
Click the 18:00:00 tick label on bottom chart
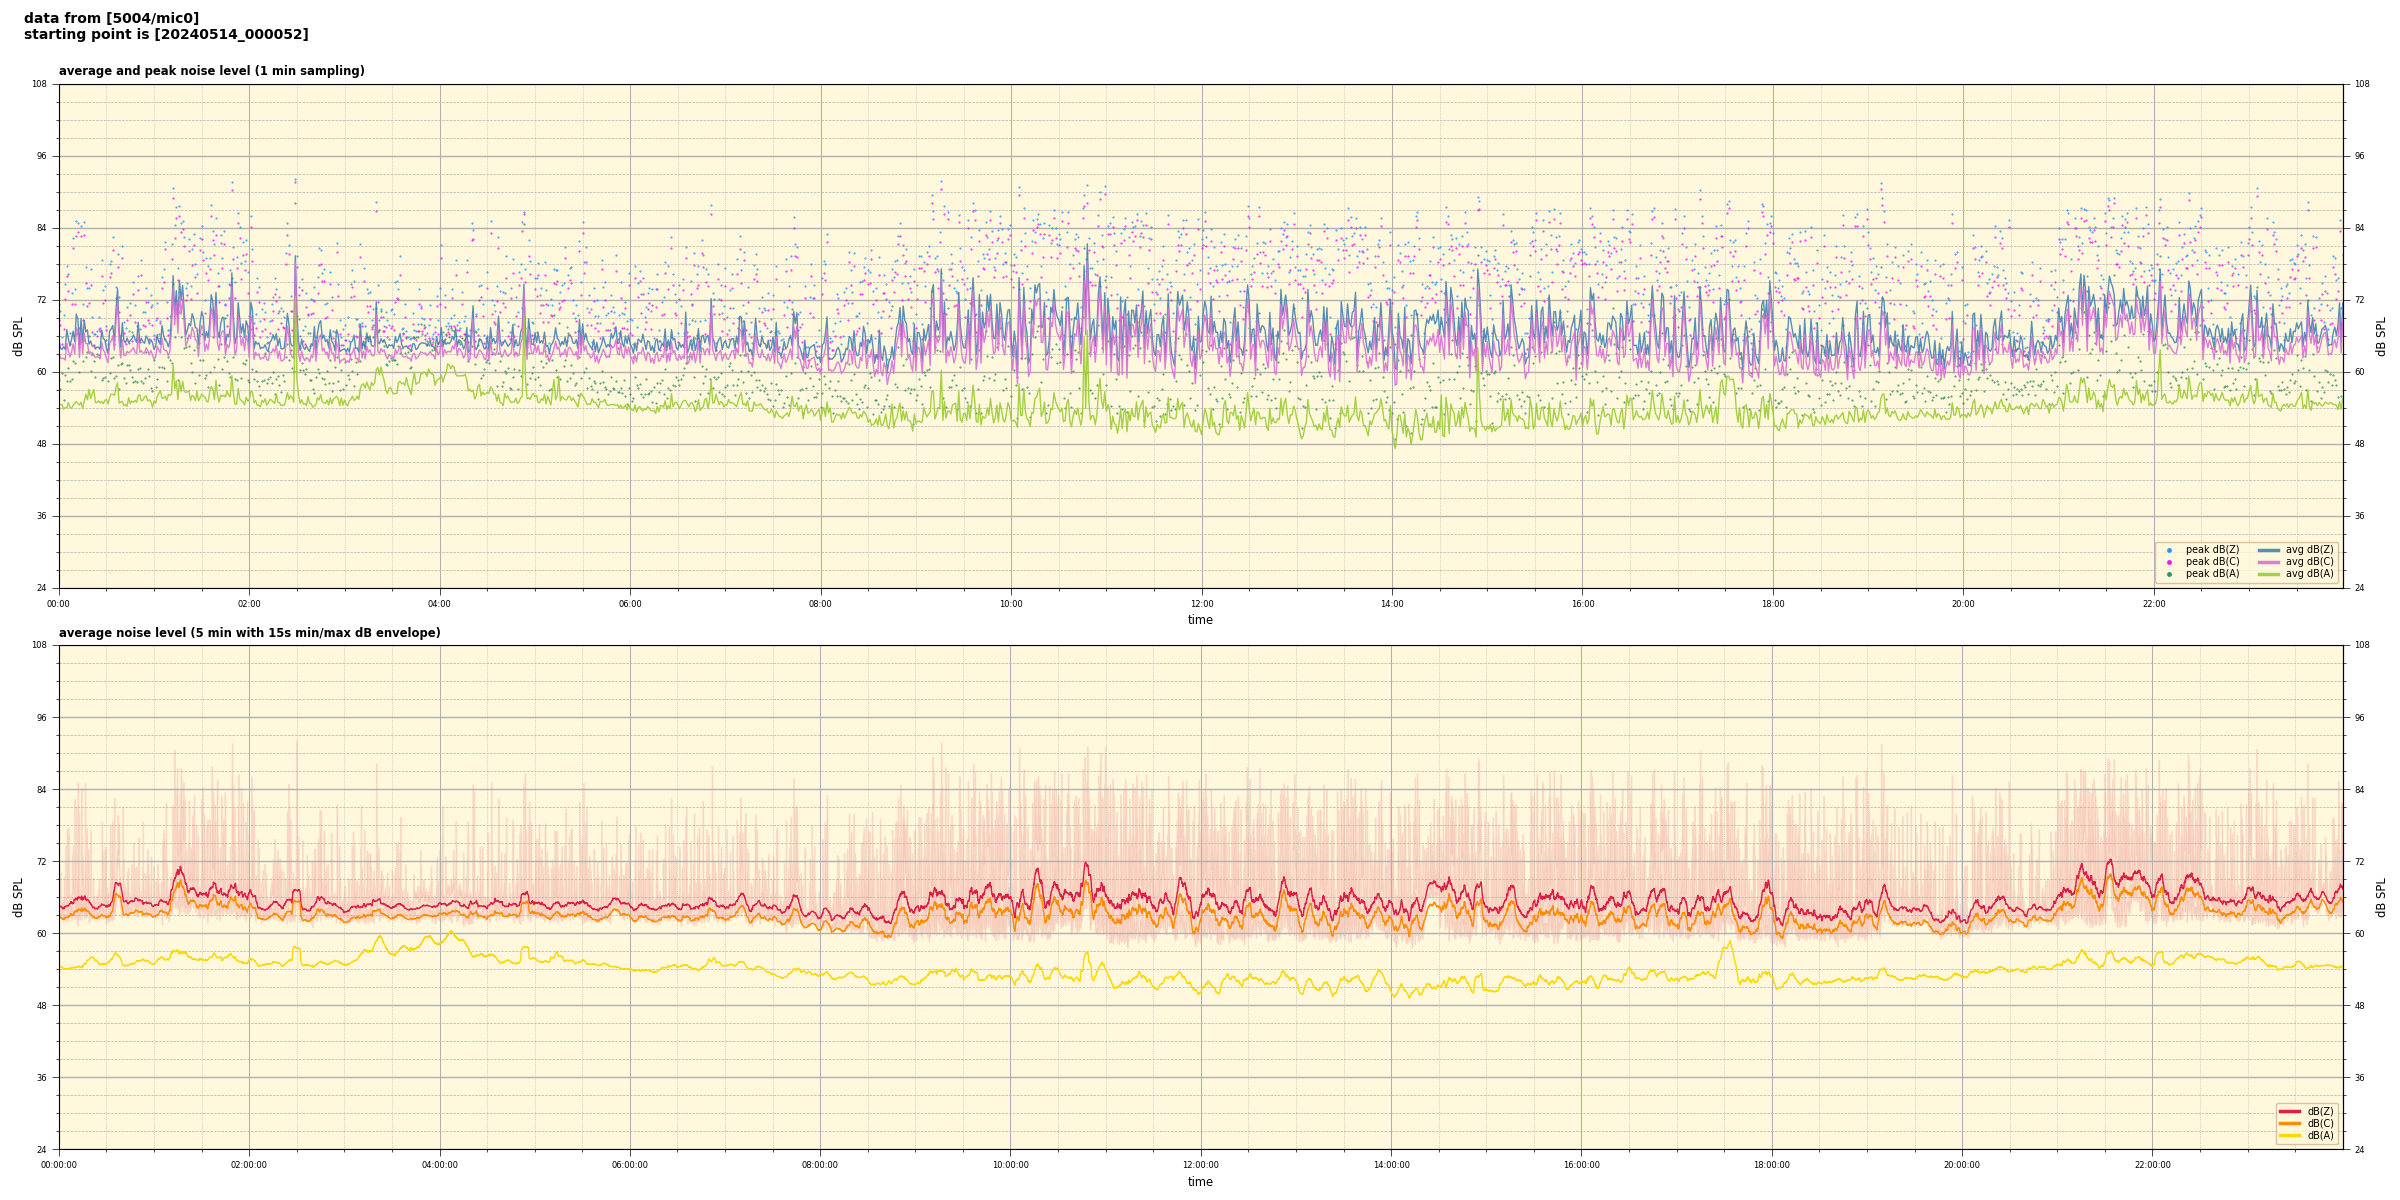pyautogui.click(x=1772, y=1165)
